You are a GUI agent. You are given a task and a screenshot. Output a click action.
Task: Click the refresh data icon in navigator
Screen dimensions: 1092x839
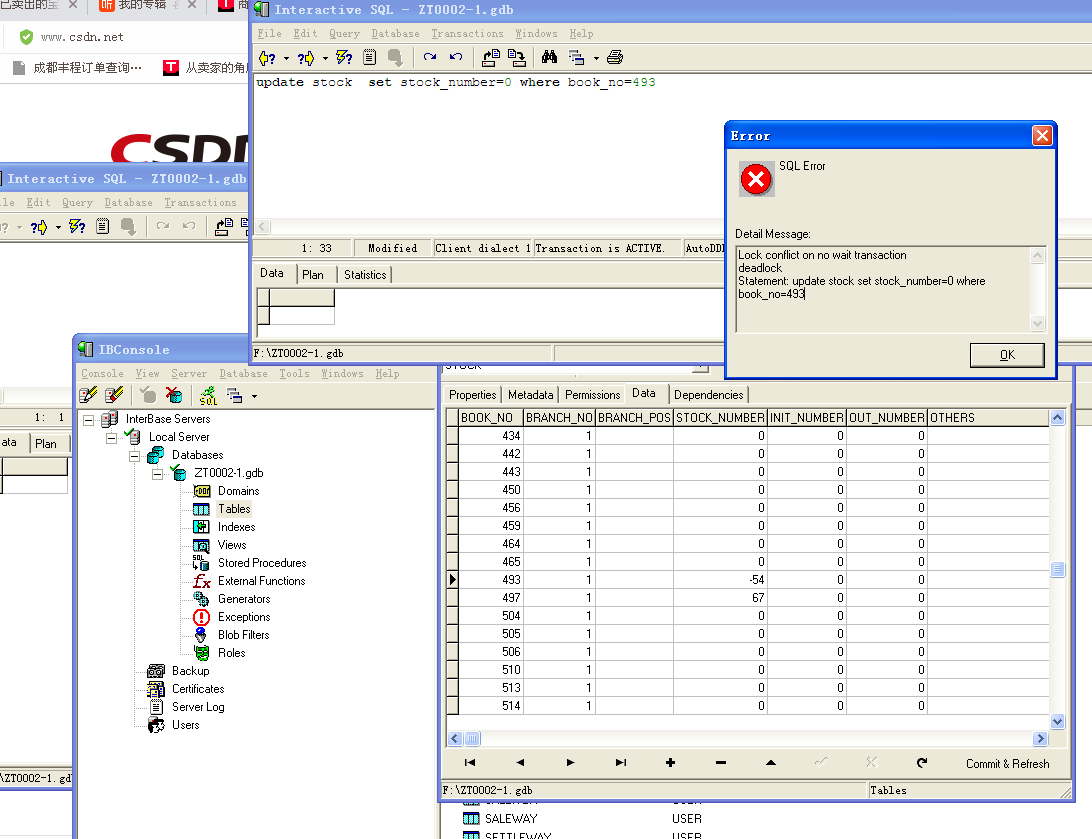922,763
